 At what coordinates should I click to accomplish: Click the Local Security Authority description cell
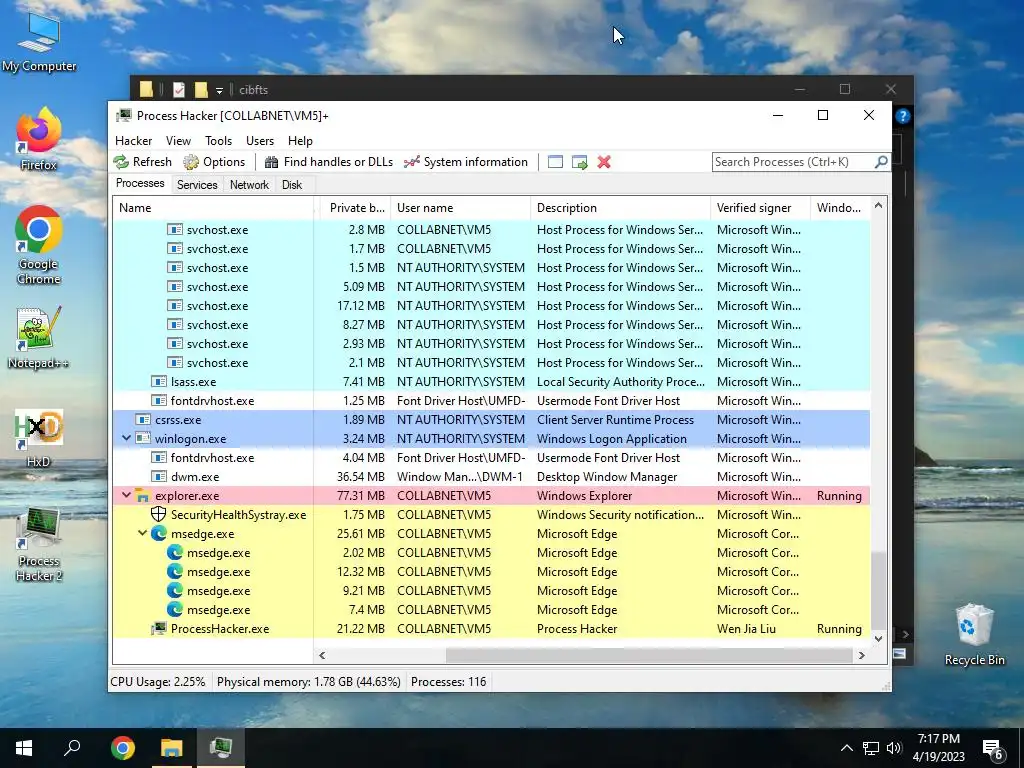(620, 381)
